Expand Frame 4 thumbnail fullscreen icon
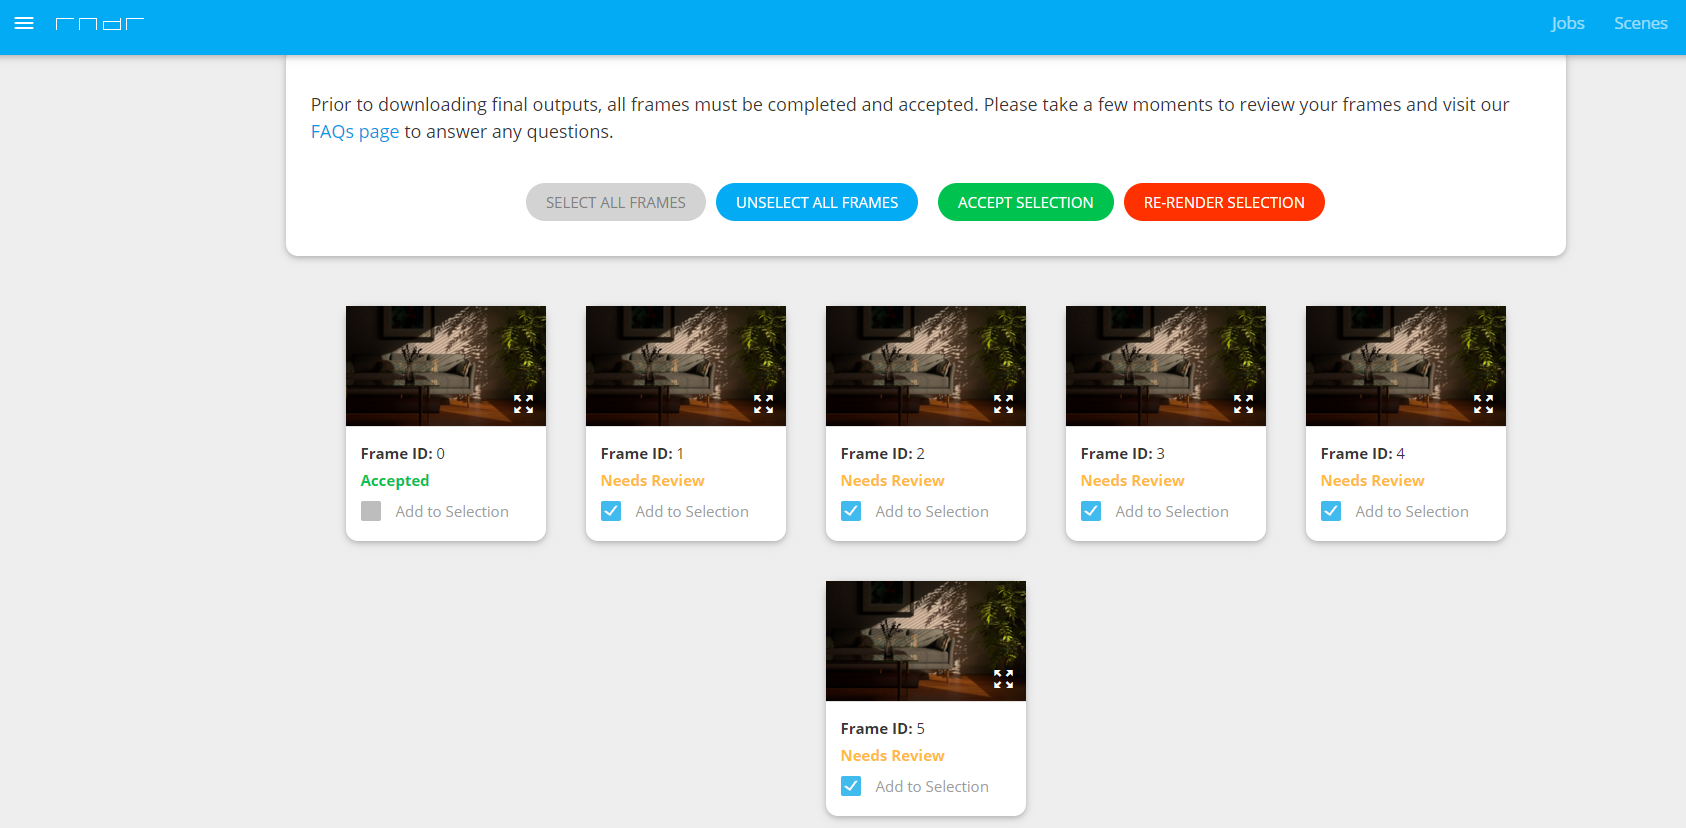Image resolution: width=1686 pixels, height=828 pixels. tap(1483, 404)
